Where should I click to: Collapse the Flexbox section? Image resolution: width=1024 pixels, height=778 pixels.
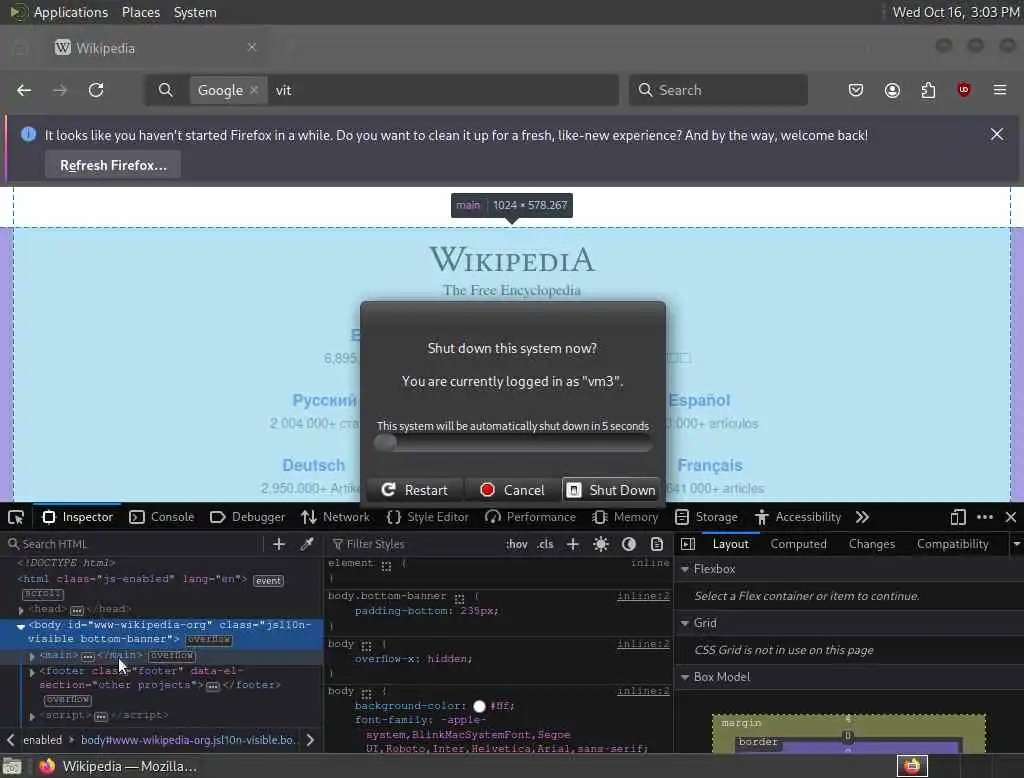pyautogui.click(x=685, y=569)
